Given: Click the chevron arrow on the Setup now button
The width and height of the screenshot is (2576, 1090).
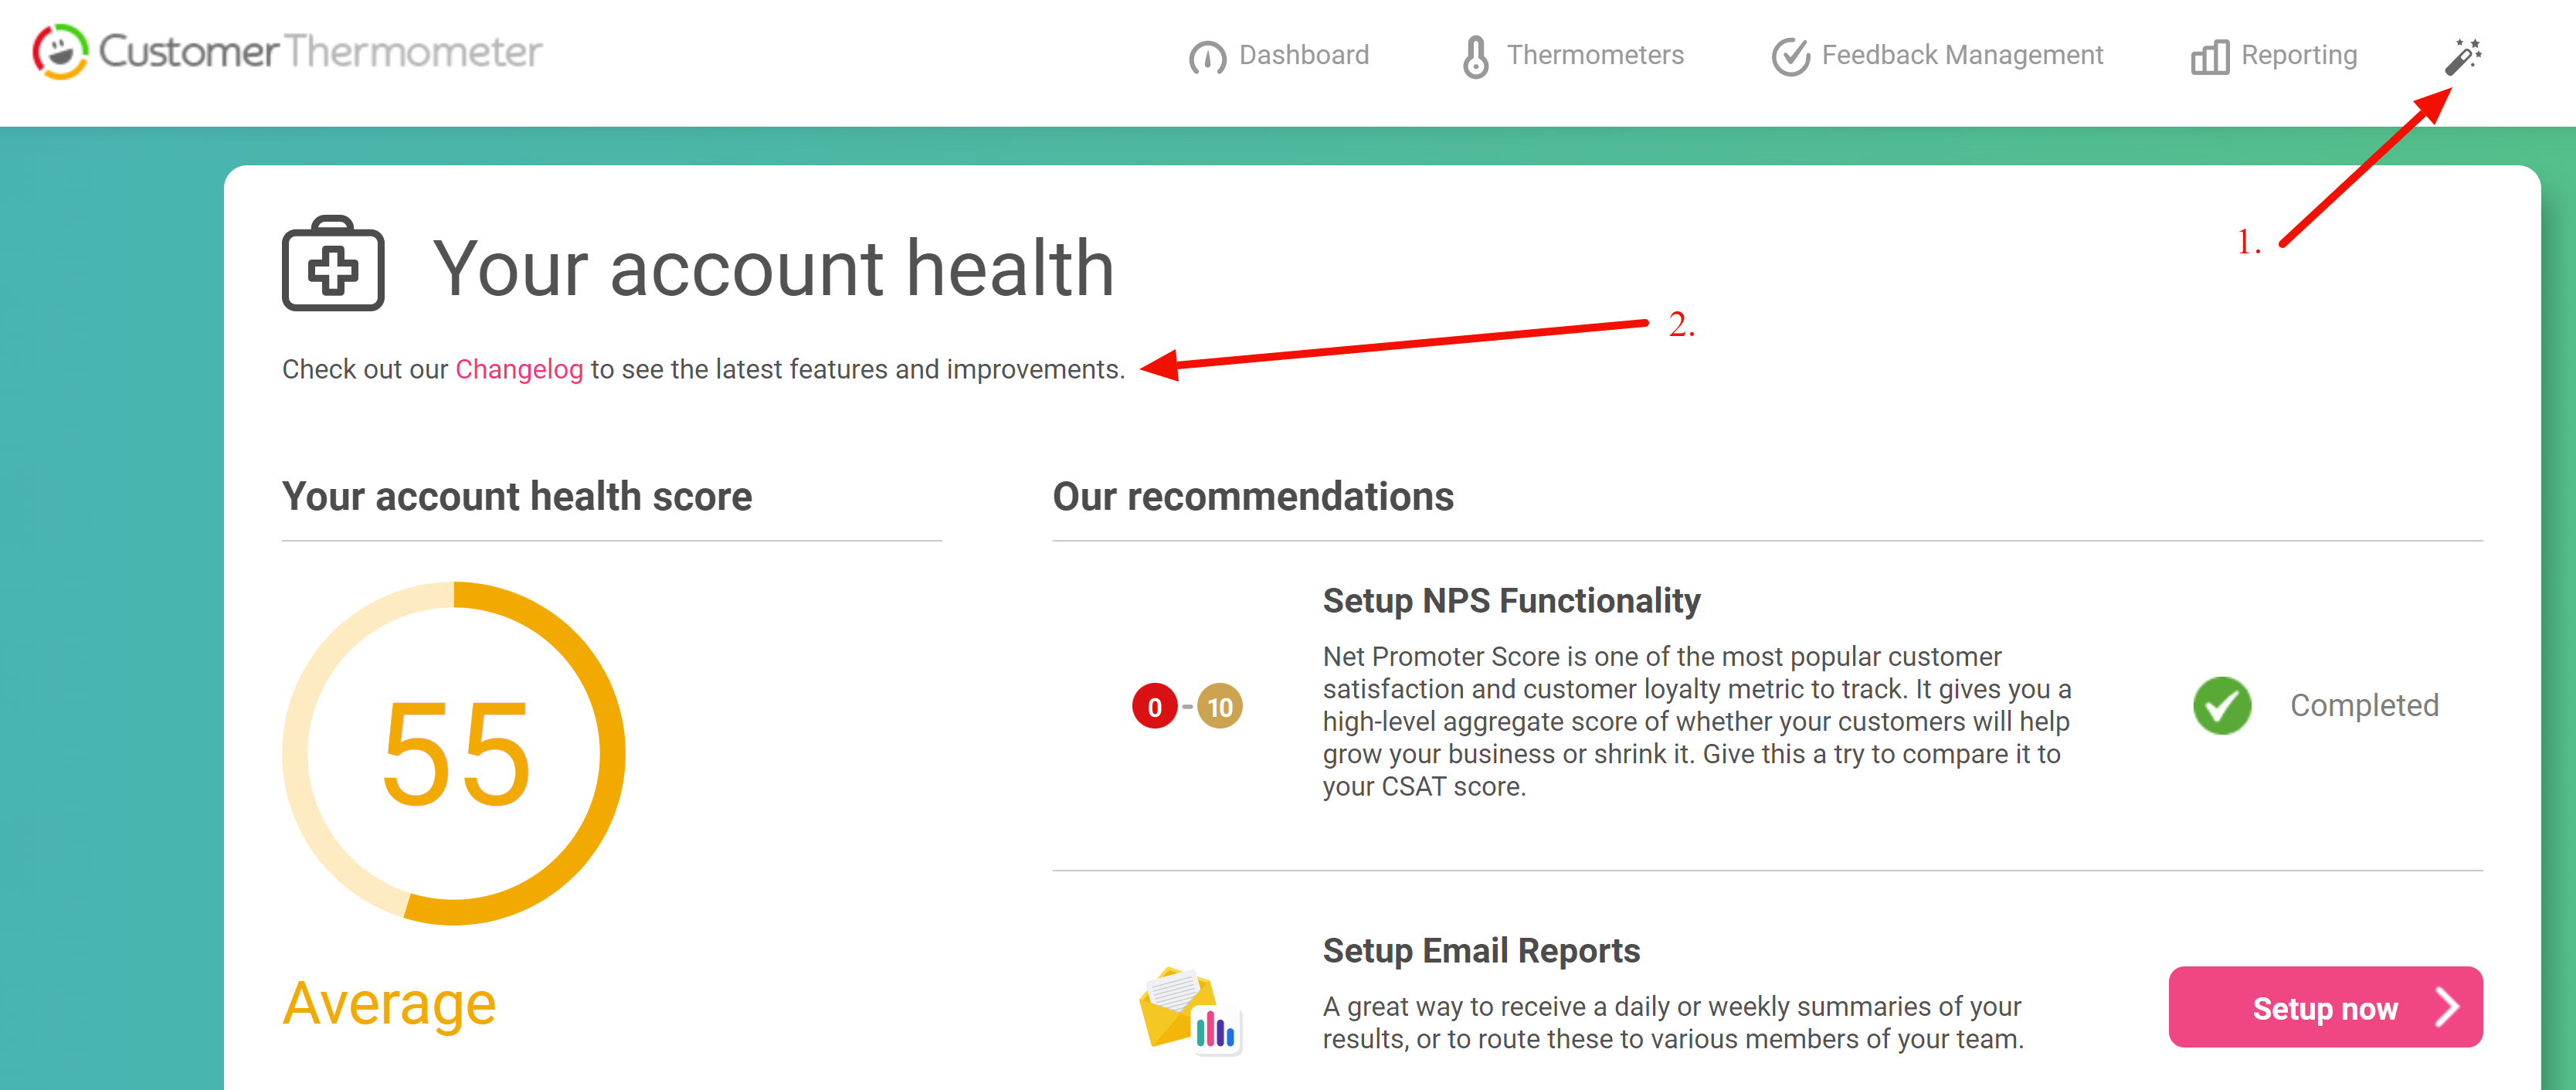Looking at the screenshot, I should click(x=2446, y=1008).
